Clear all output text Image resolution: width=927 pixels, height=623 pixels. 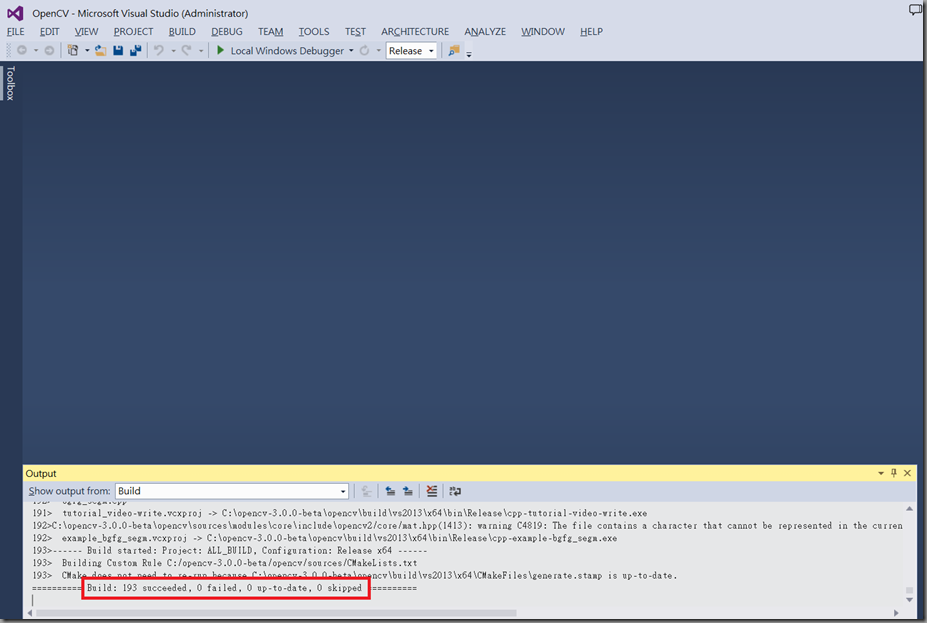pos(432,491)
